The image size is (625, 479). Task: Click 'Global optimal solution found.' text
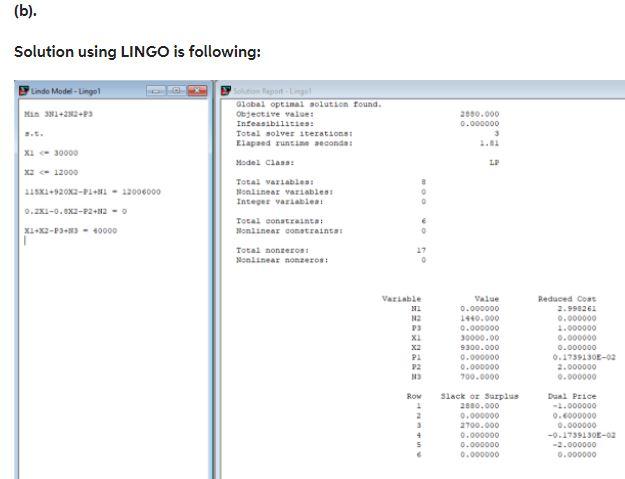pos(309,104)
